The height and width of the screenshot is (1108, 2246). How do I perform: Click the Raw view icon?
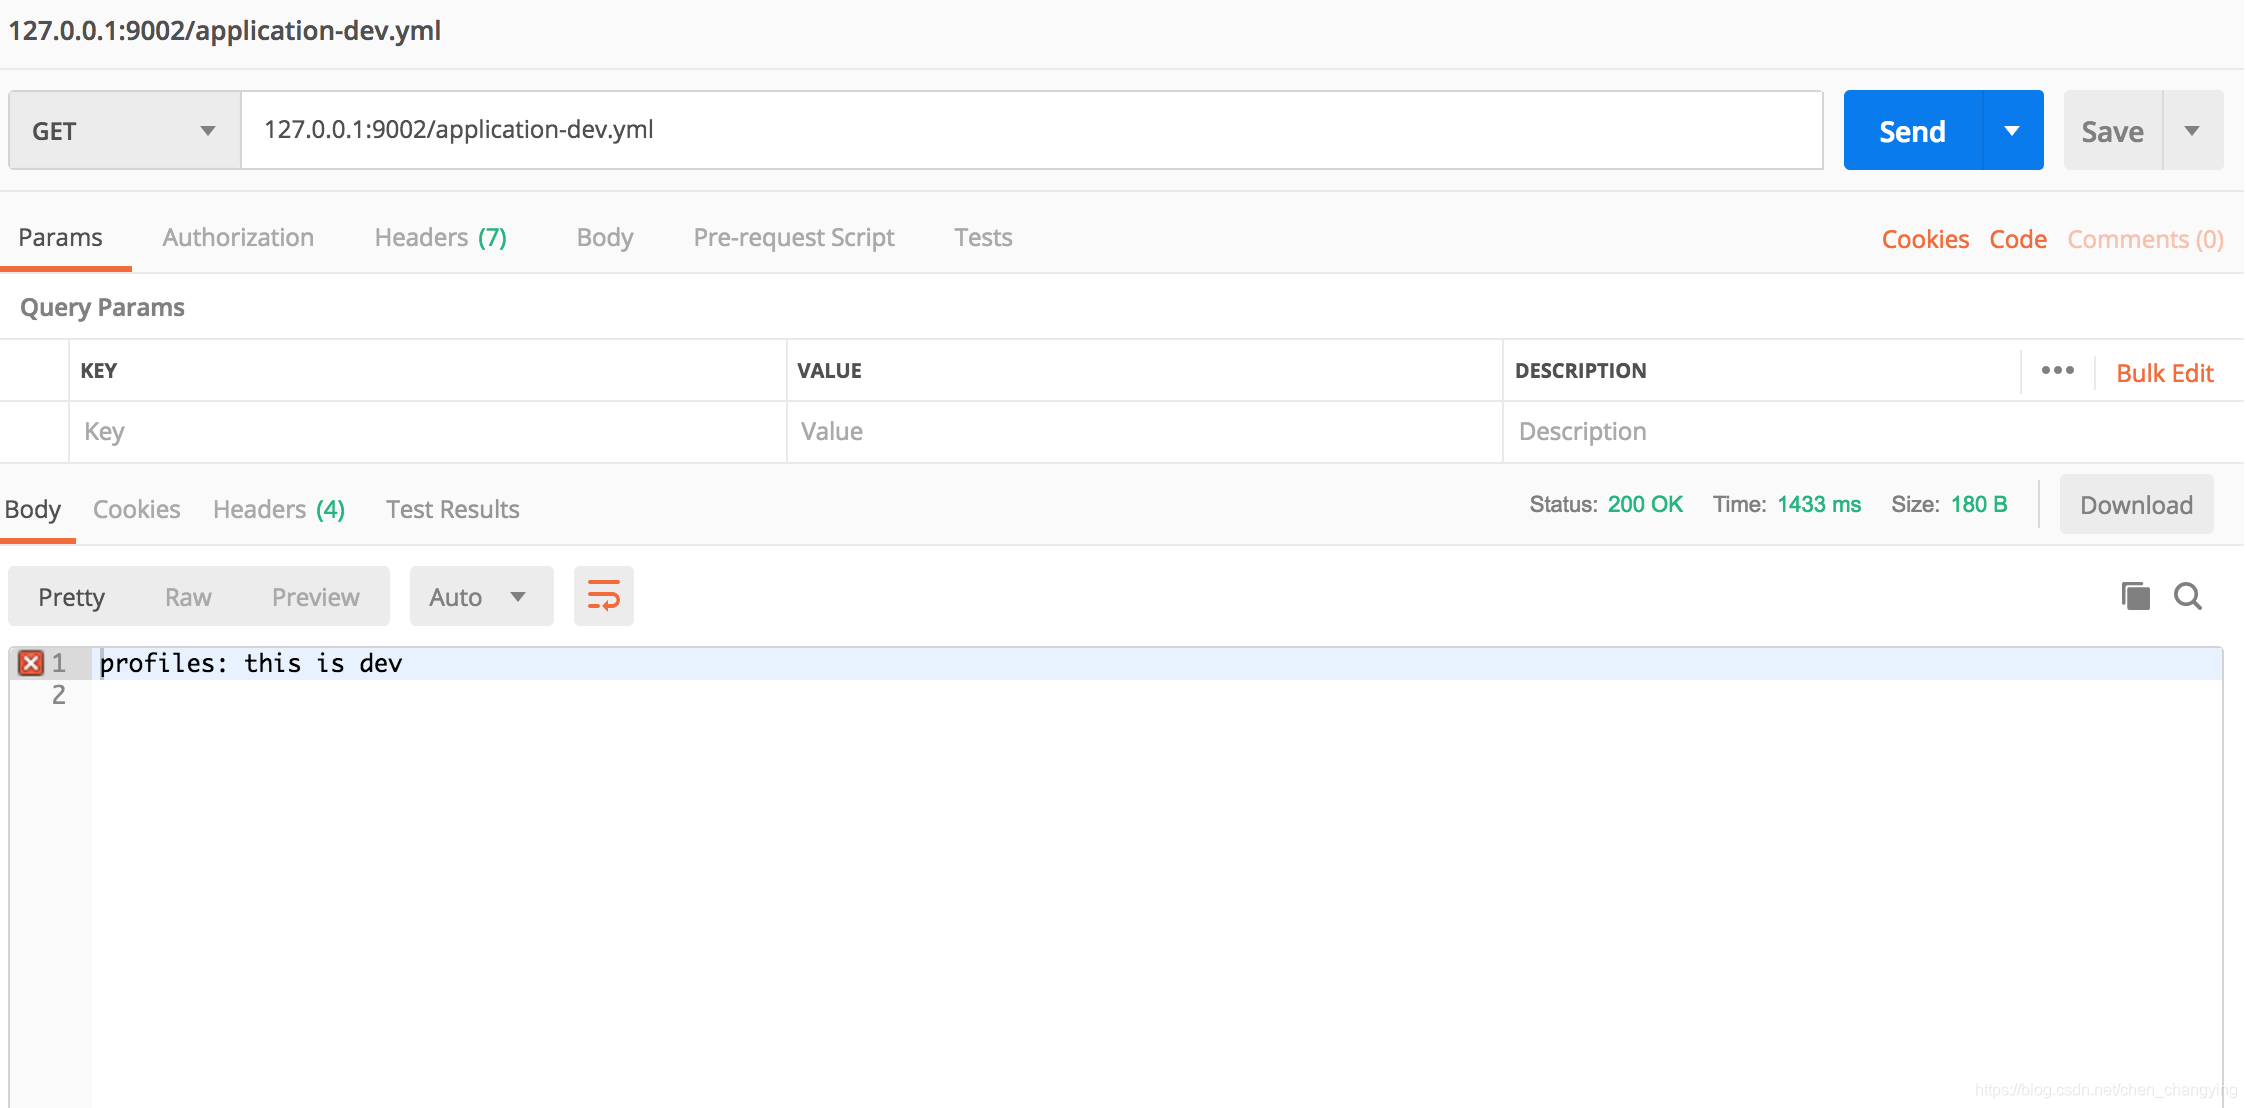[186, 597]
